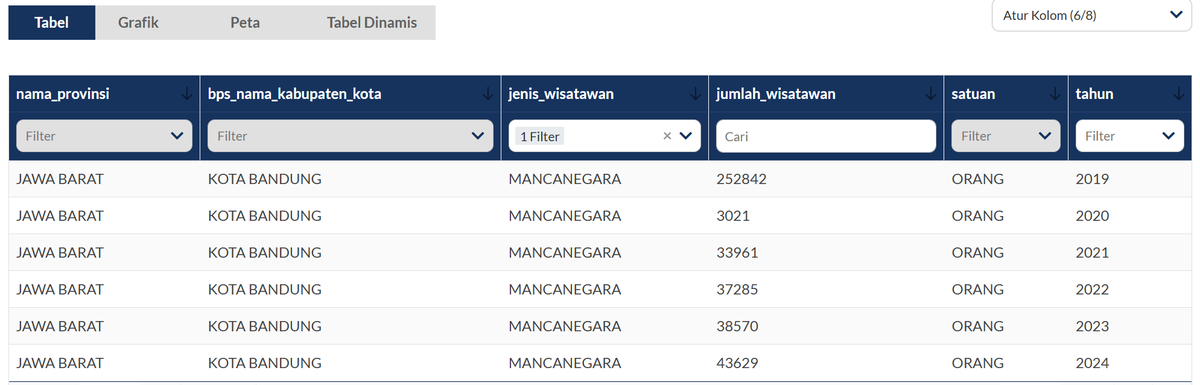Sort by nama_provinsi arrow icon
Viewport: 1200px width, 385px height.
coord(187,94)
